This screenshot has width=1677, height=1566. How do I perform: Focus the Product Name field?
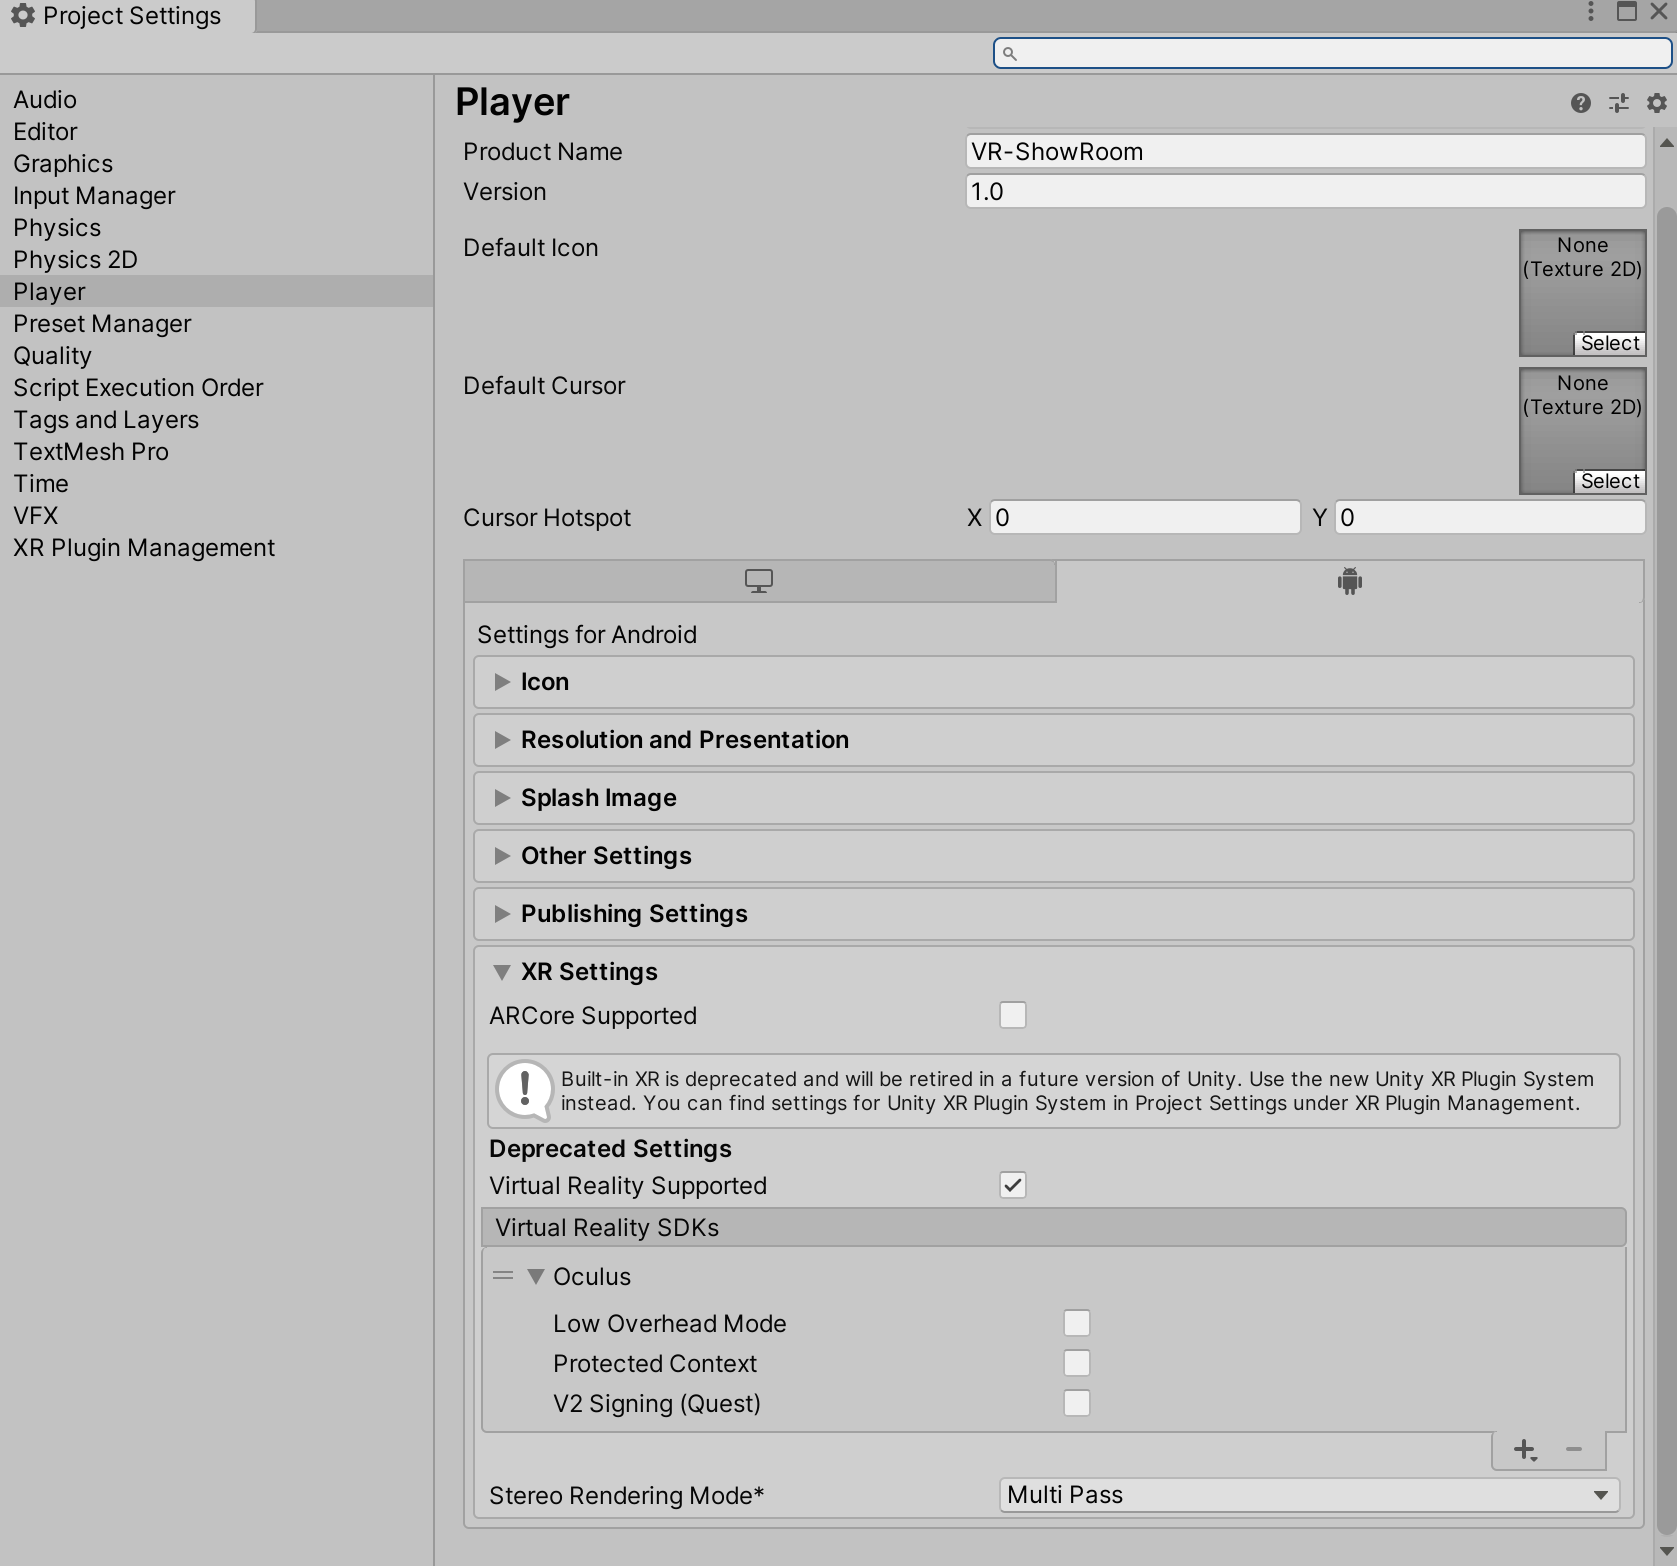pyautogui.click(x=1305, y=152)
